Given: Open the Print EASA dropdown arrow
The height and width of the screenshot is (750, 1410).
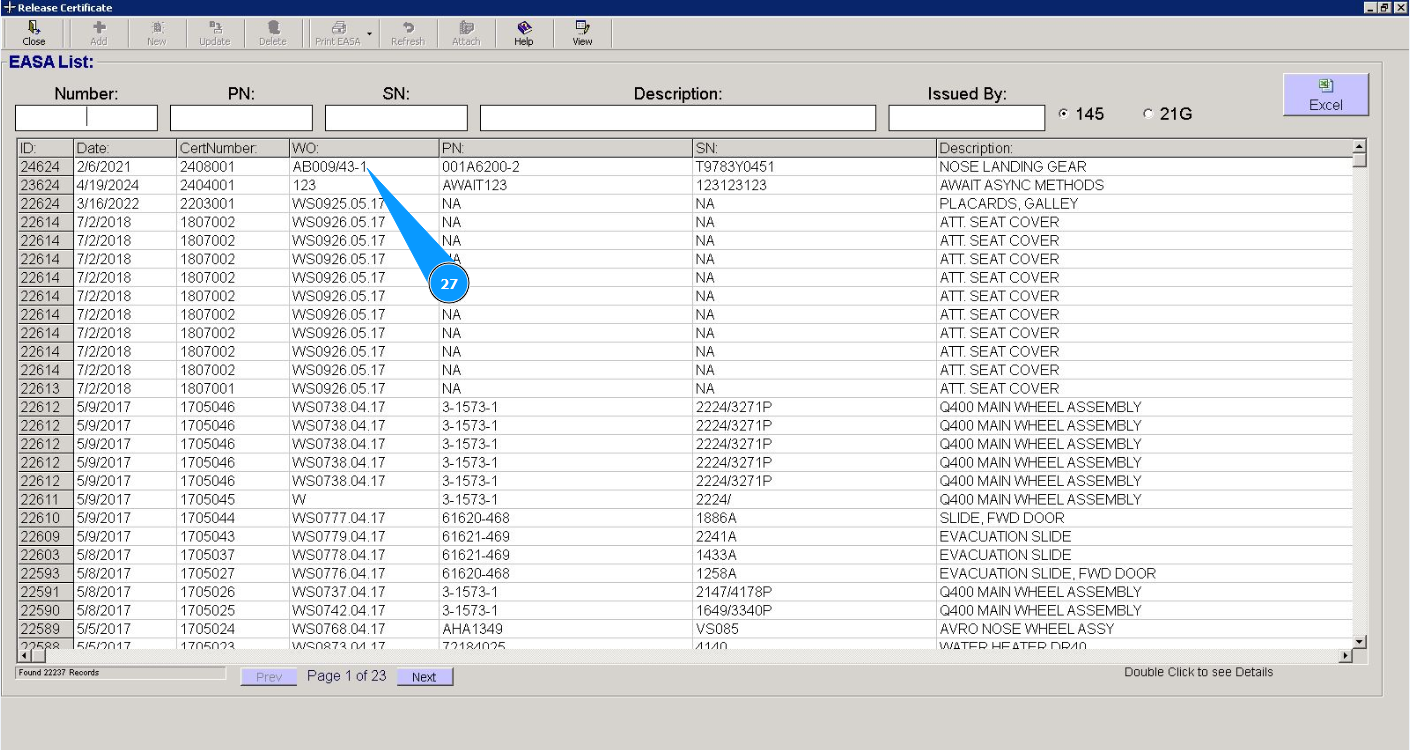Looking at the screenshot, I should click(x=369, y=33).
